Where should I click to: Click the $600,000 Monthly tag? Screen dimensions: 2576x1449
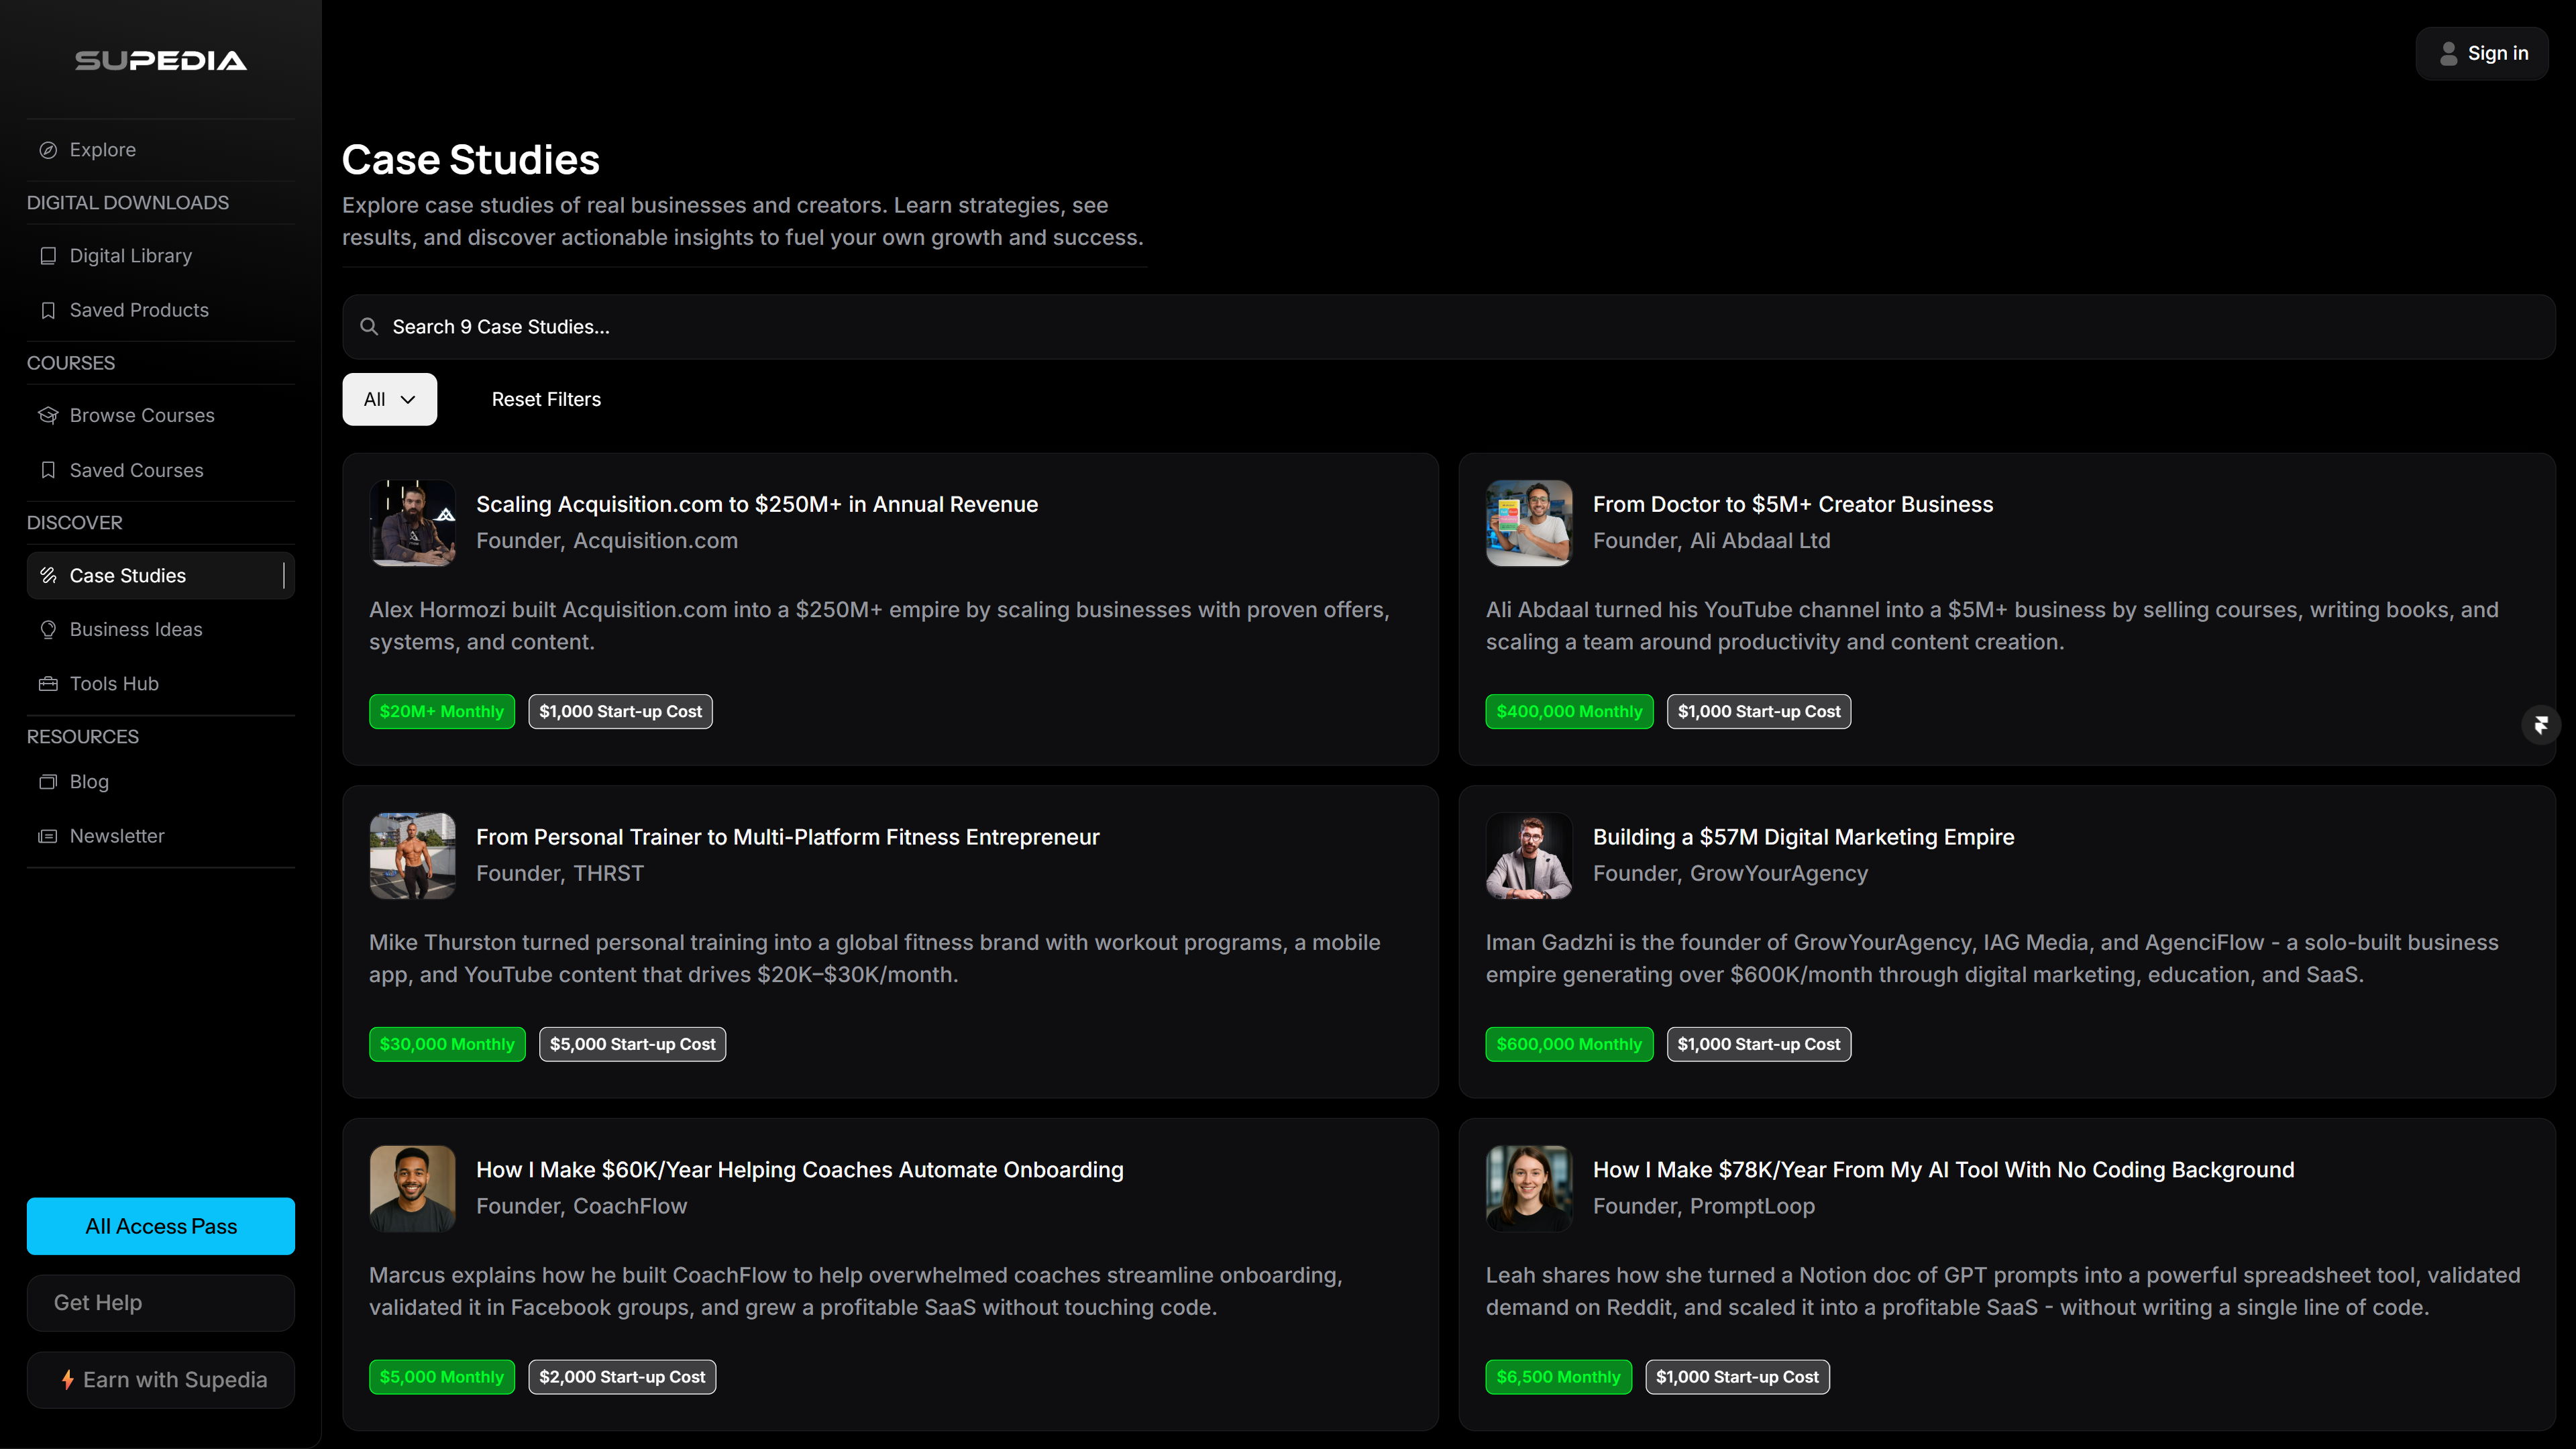click(1569, 1044)
